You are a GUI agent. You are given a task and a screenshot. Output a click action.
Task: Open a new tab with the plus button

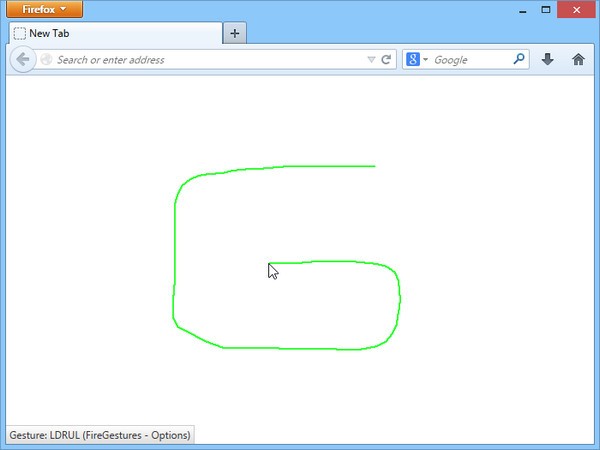coord(235,33)
